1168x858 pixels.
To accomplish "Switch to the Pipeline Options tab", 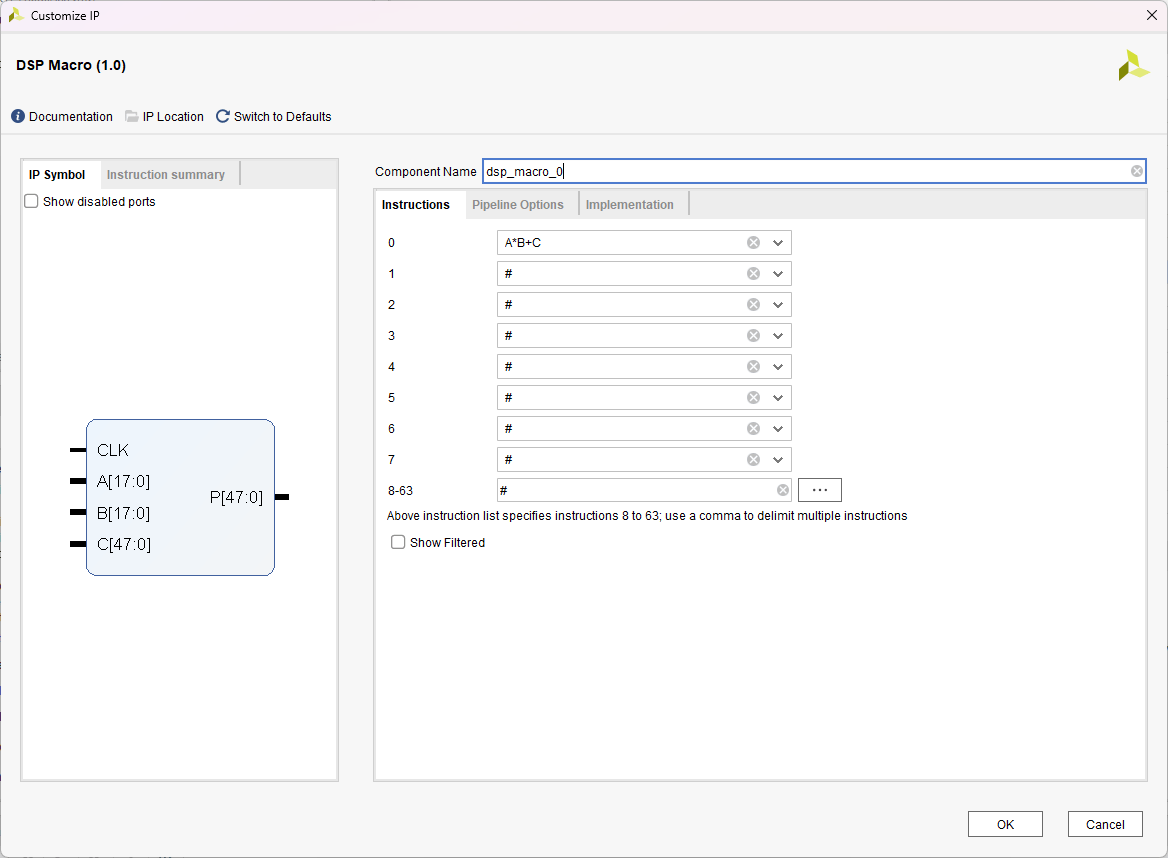I will click(518, 205).
